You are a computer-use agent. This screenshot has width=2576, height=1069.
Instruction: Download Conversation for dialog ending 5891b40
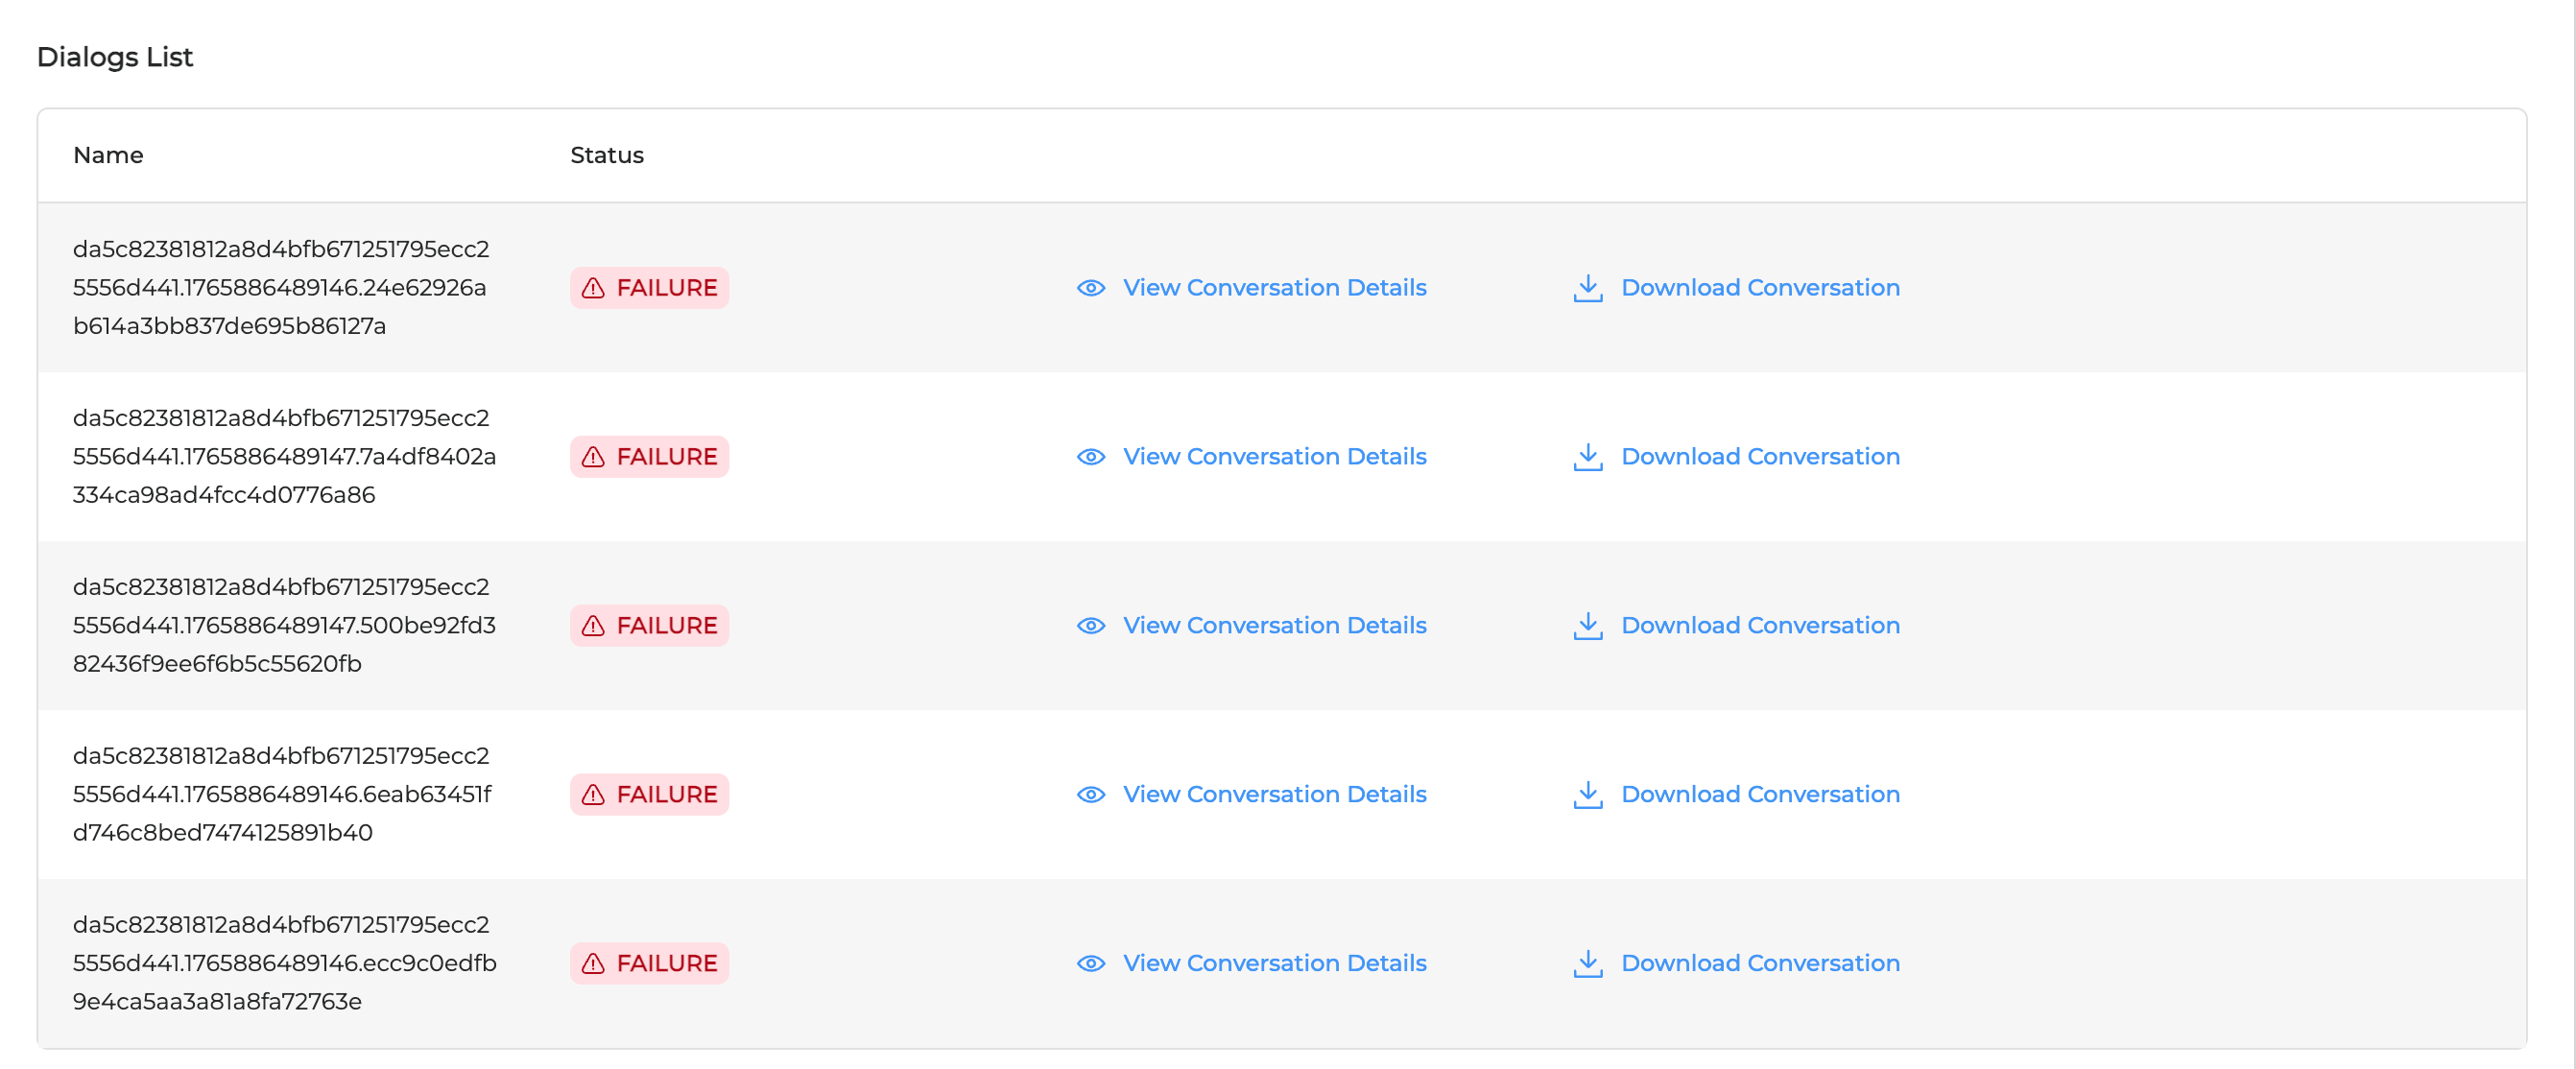pyautogui.click(x=1759, y=795)
